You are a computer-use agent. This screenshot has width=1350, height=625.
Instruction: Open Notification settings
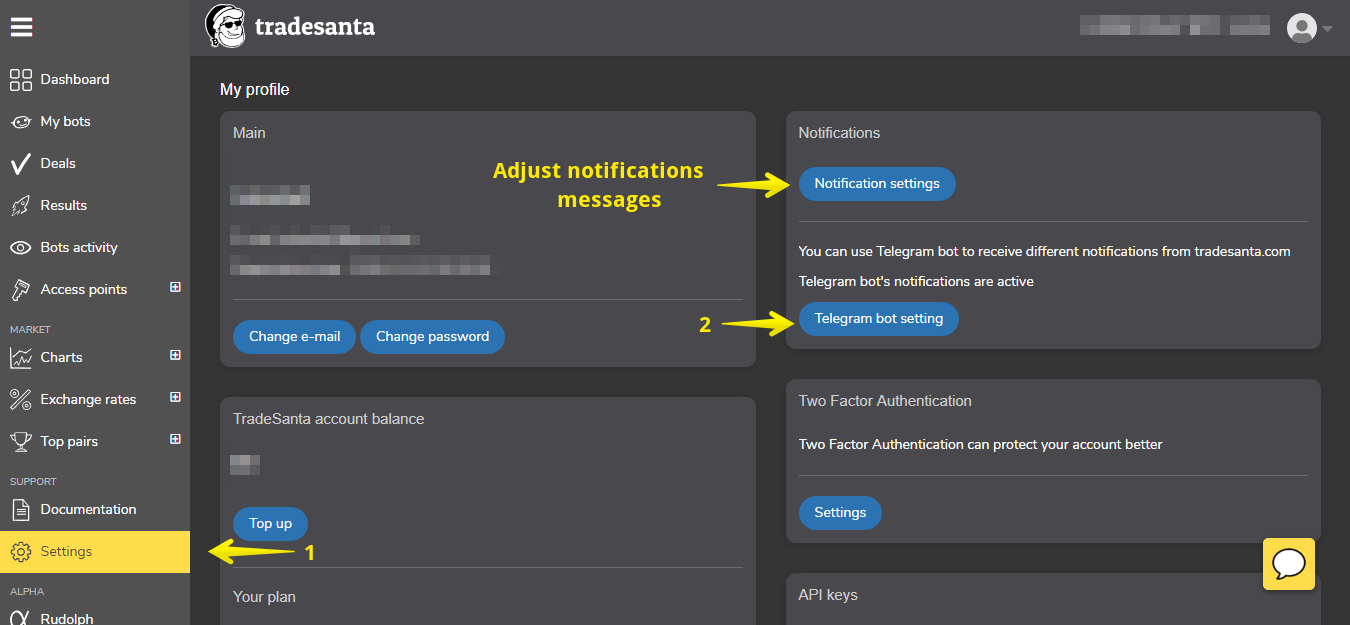[x=877, y=184]
